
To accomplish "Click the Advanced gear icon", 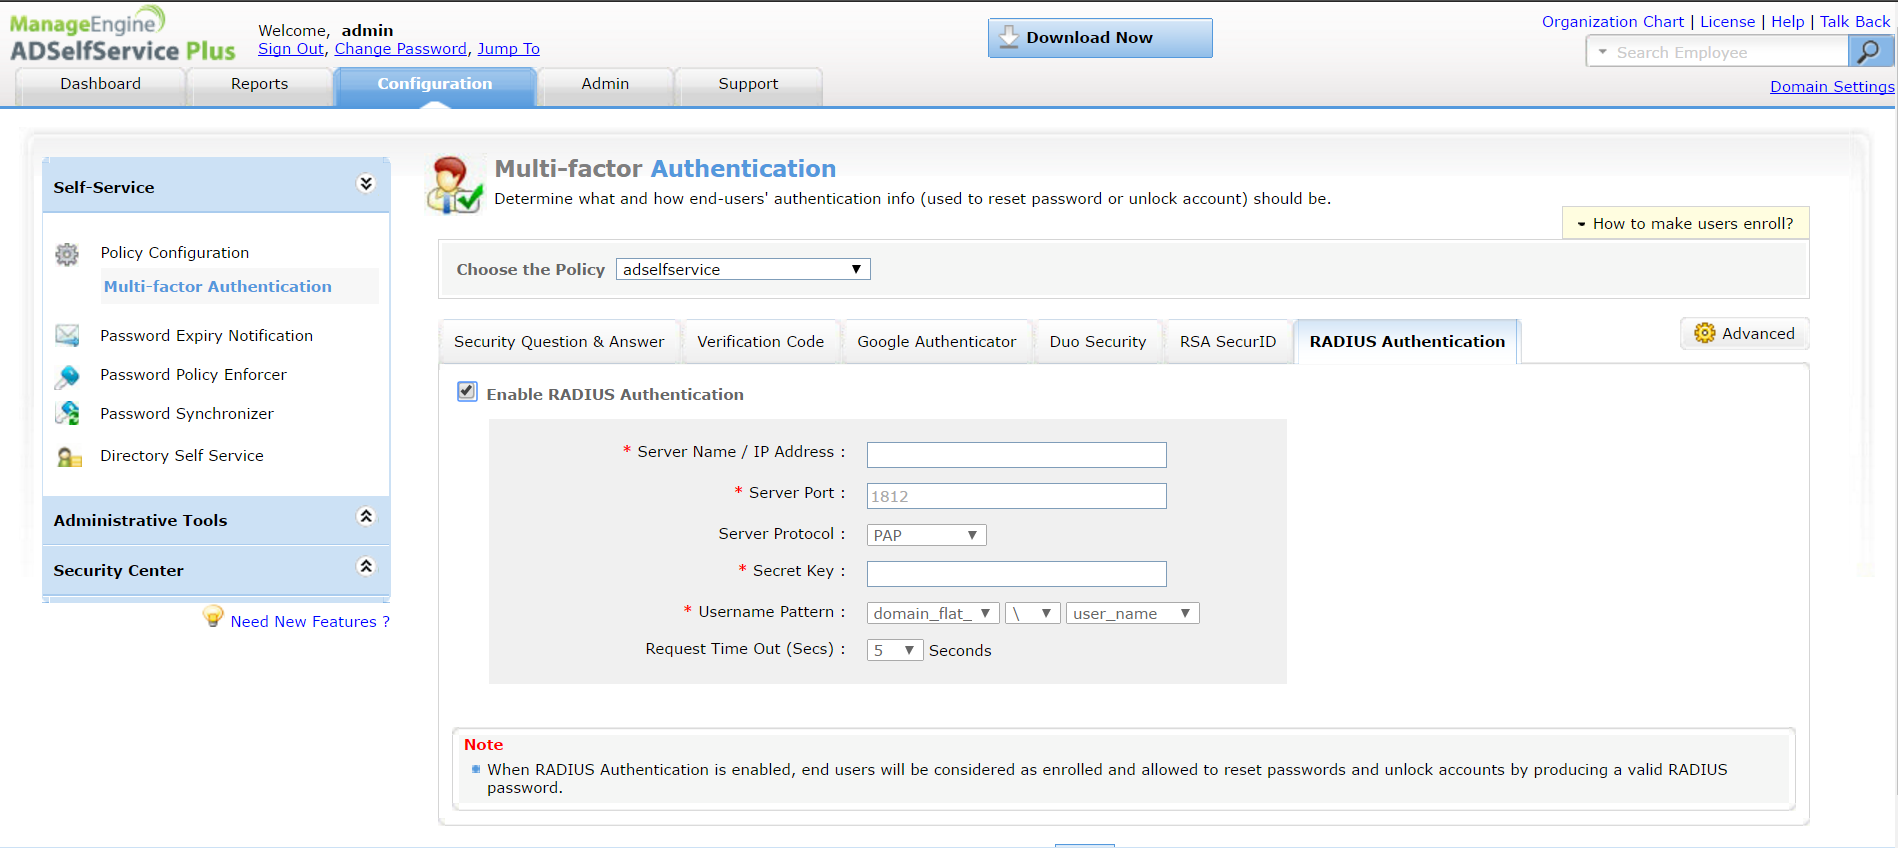I will point(1704,333).
